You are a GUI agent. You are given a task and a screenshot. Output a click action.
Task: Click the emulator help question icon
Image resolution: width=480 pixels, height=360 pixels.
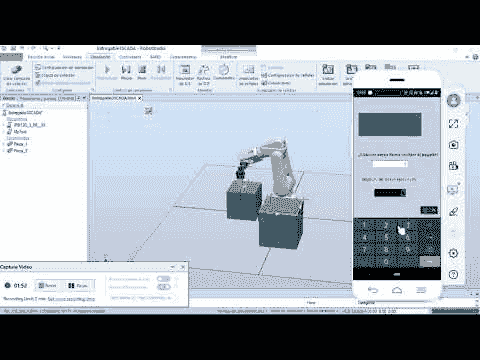tap(453, 275)
